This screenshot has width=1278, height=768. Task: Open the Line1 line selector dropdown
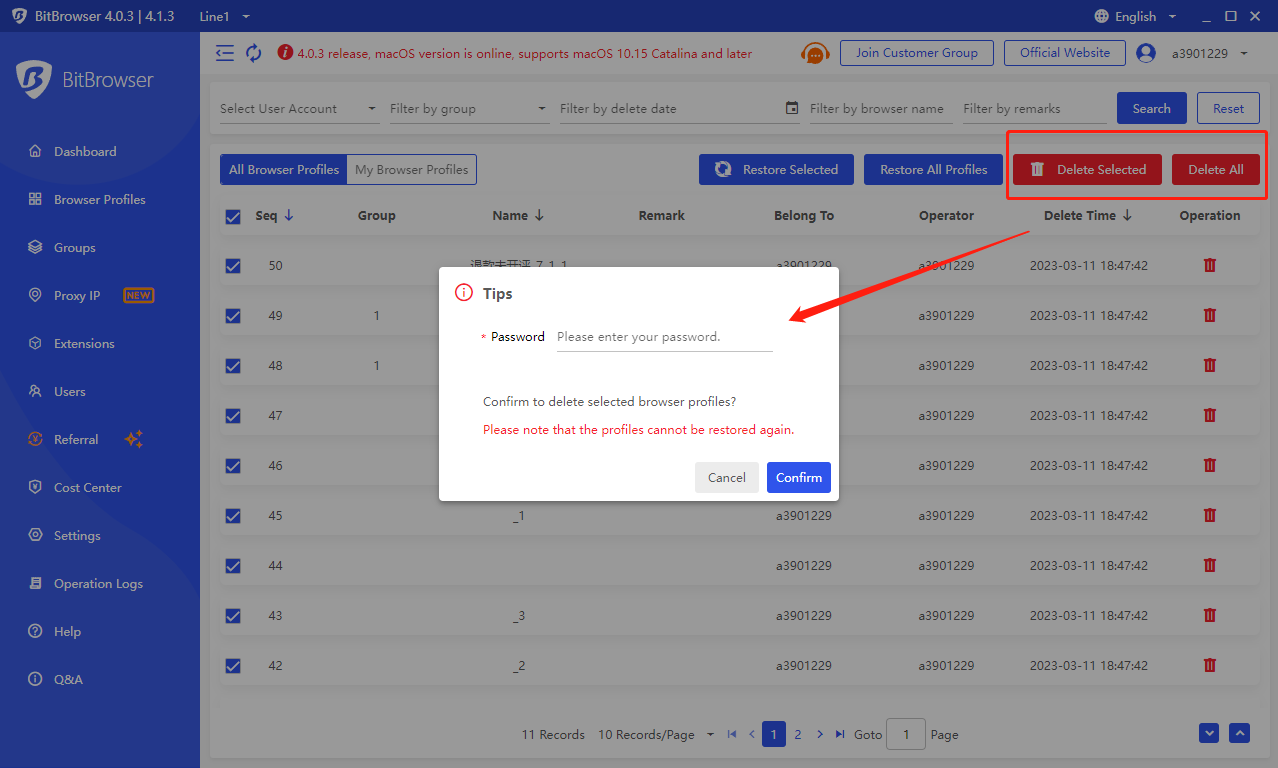(225, 16)
